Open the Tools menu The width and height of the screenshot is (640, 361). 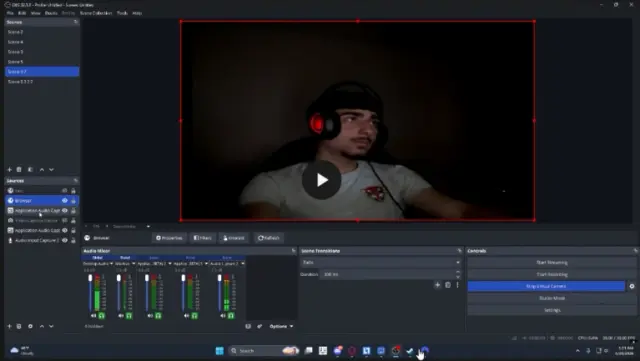122,13
